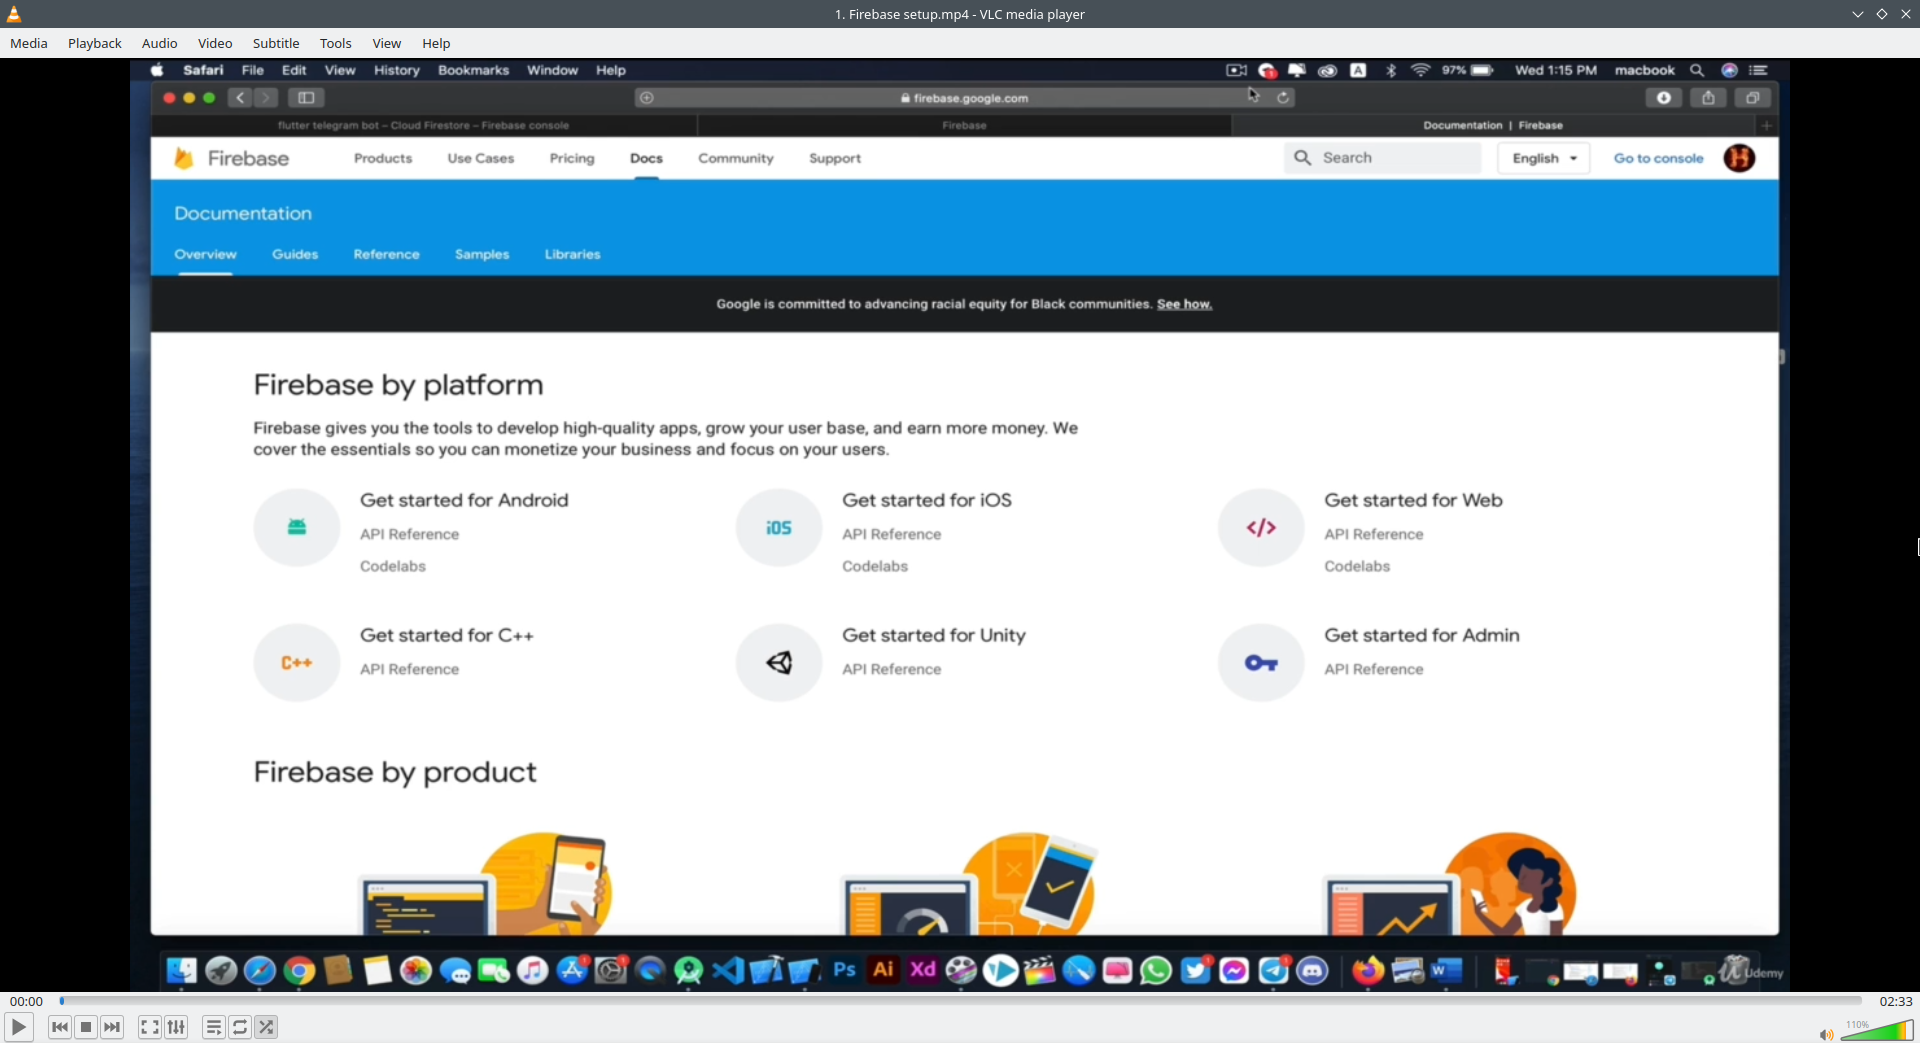Mute audio using the VLC speaker icon
The height and width of the screenshot is (1043, 1920).
point(1826,1034)
